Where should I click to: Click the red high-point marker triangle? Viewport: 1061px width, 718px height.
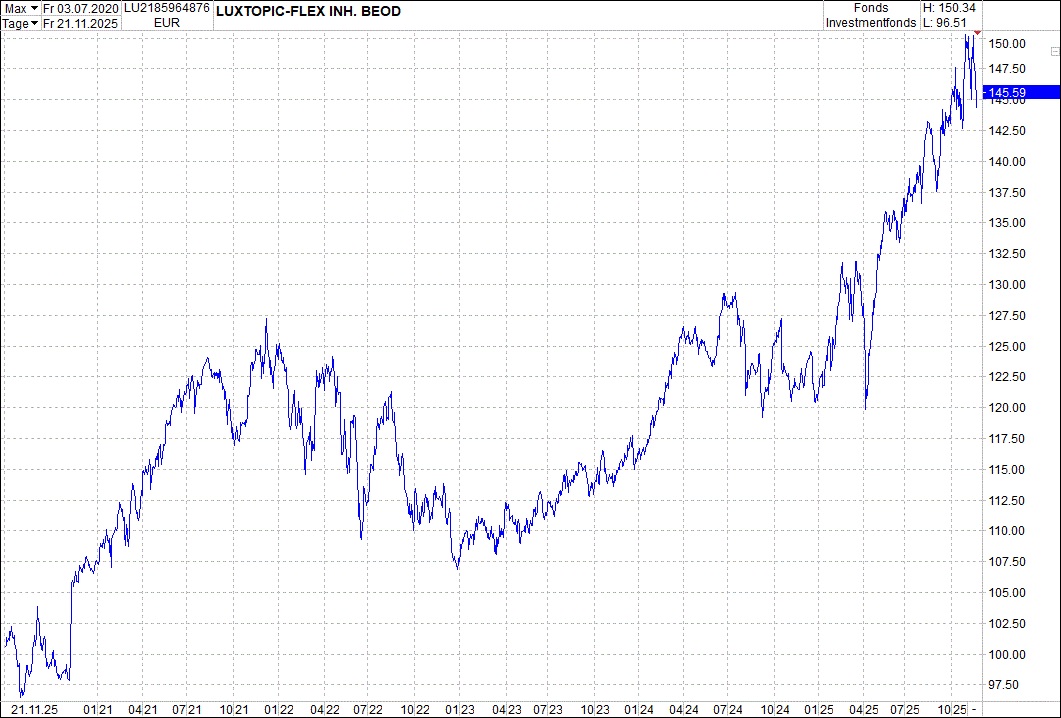[977, 32]
